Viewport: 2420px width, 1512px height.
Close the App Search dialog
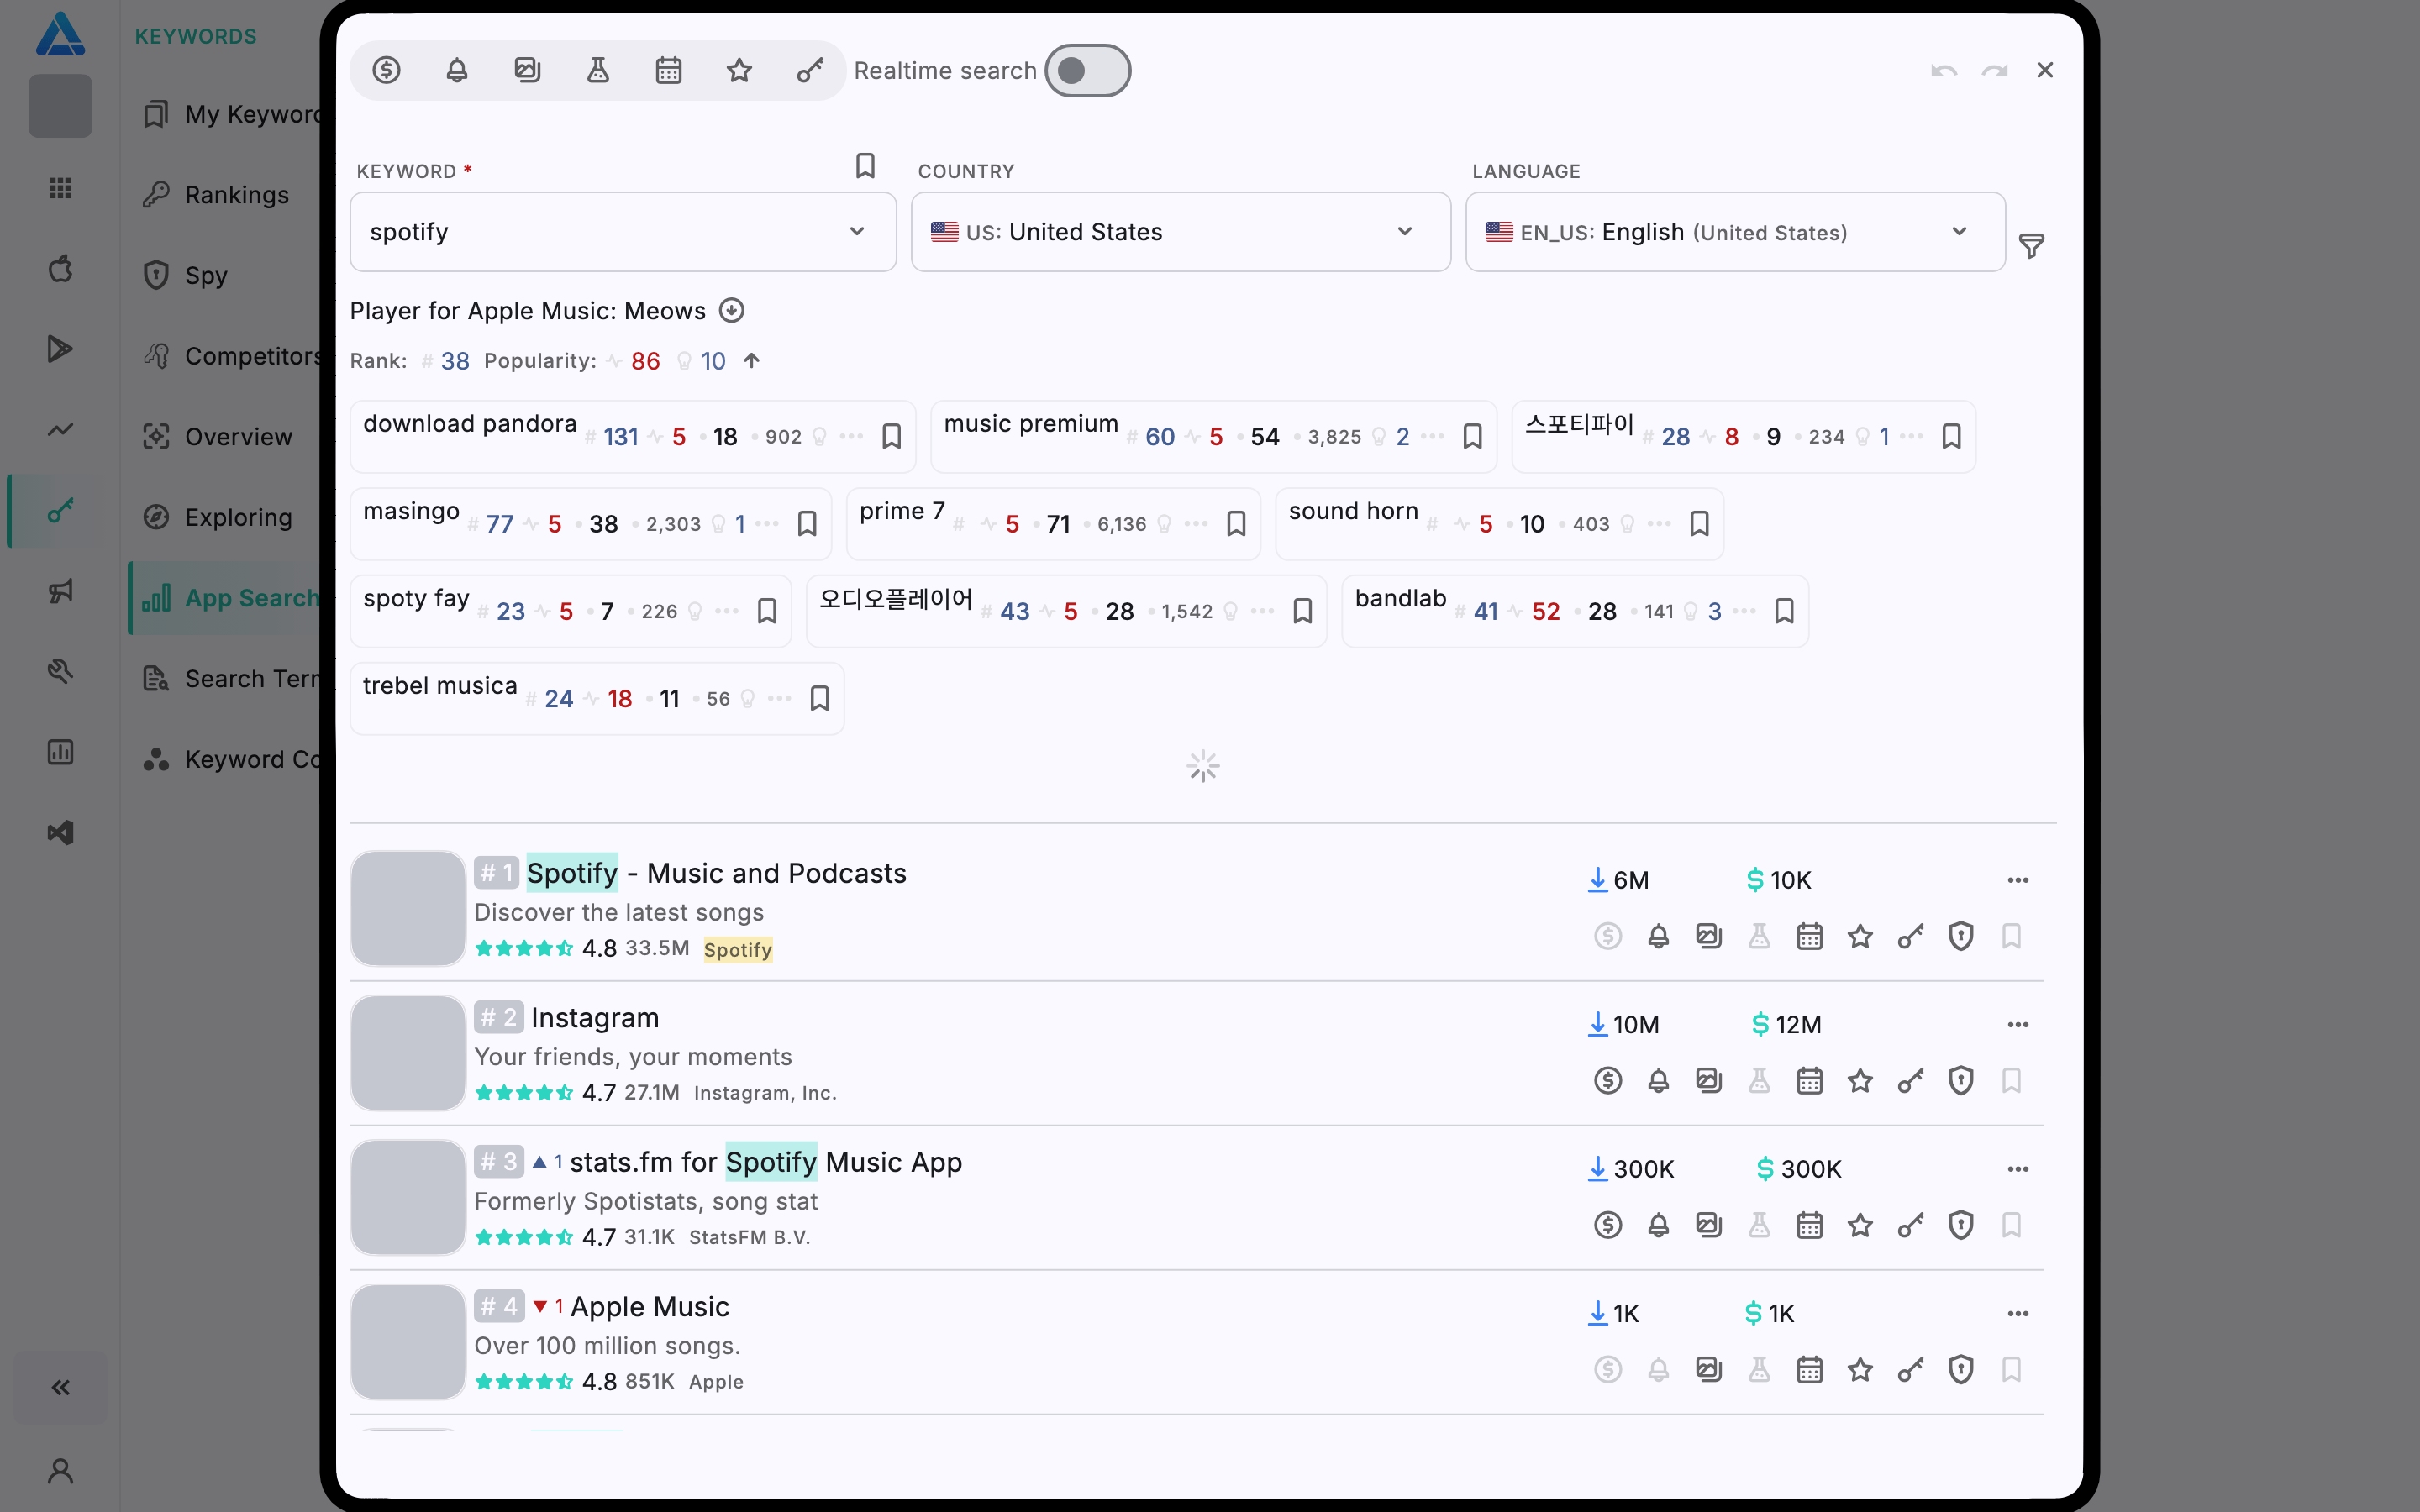pyautogui.click(x=2045, y=70)
